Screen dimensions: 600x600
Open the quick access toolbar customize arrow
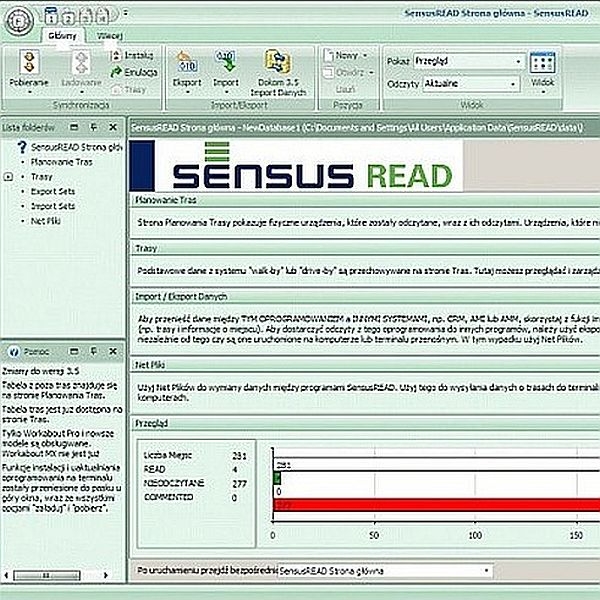126,13
